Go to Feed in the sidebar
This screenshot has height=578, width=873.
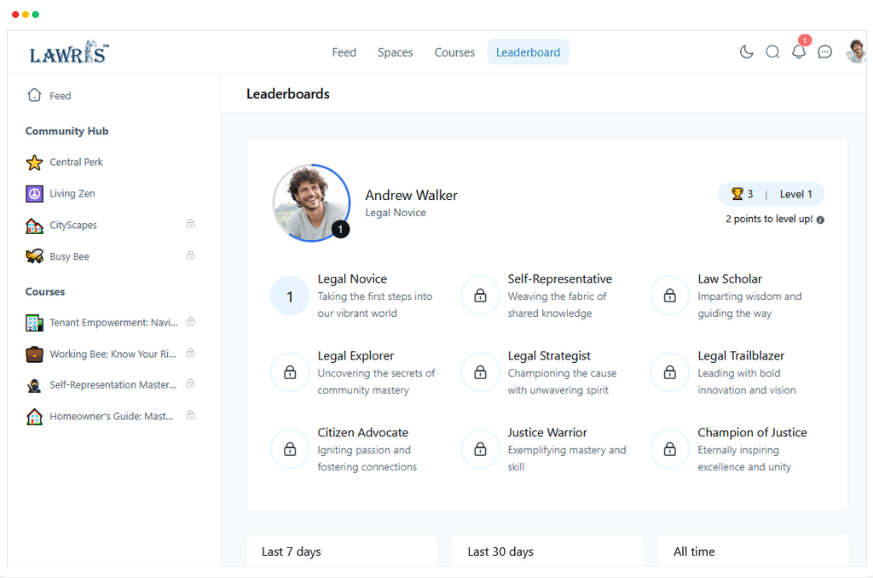(x=60, y=96)
